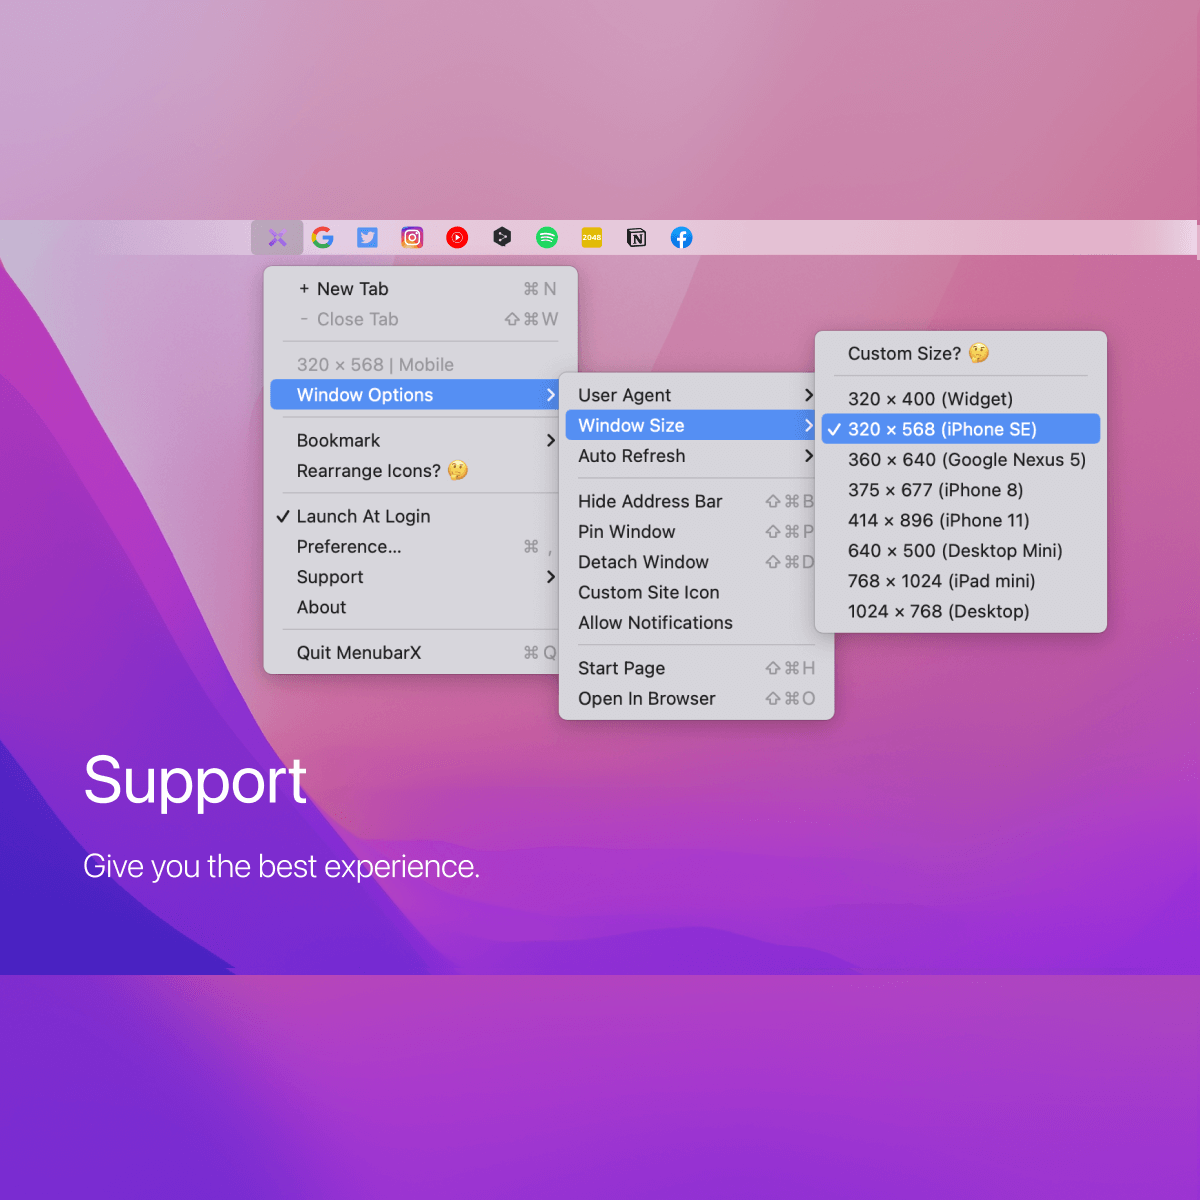
Task: Open the Notion menu bar icon
Action: [637, 238]
